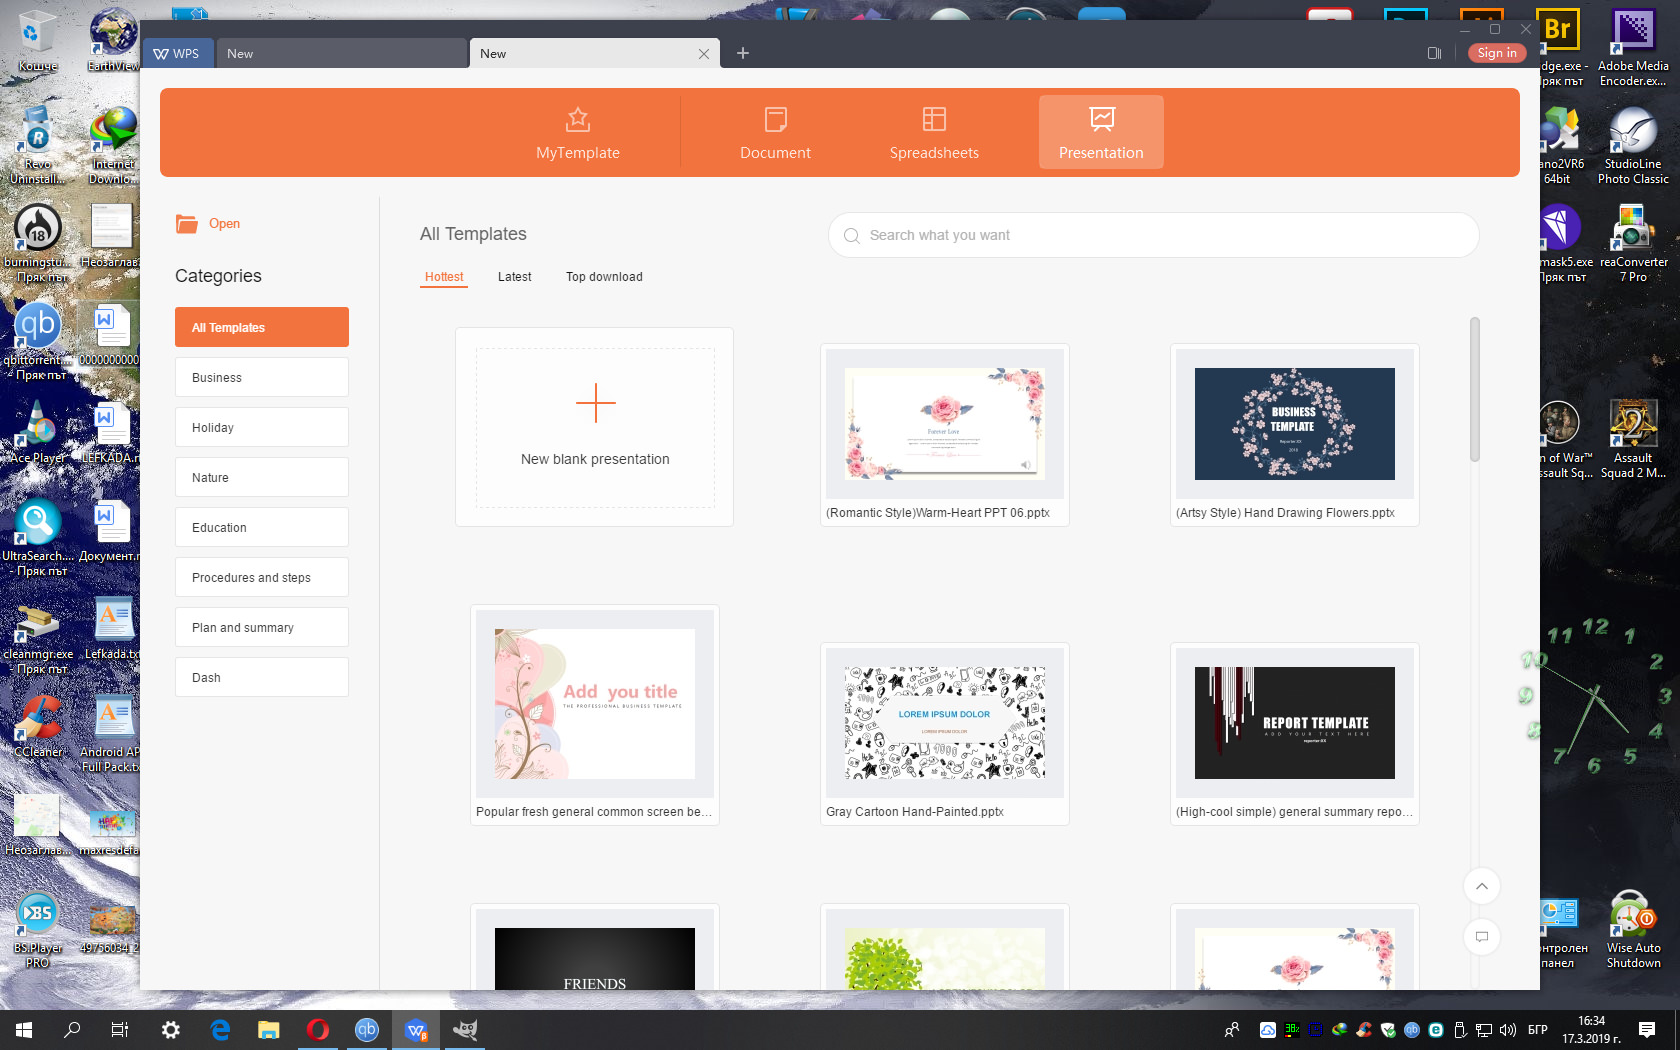Switch to the Document templates tab
This screenshot has width=1680, height=1050.
point(775,133)
